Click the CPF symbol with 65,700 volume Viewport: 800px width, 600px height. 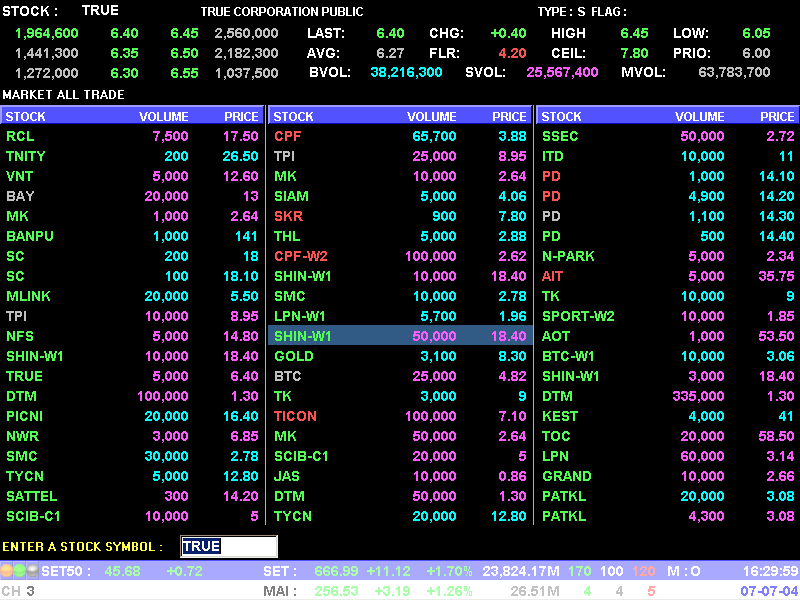click(x=288, y=136)
